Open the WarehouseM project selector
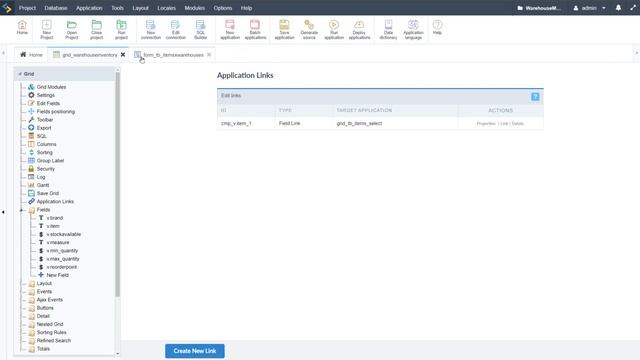 539,8
